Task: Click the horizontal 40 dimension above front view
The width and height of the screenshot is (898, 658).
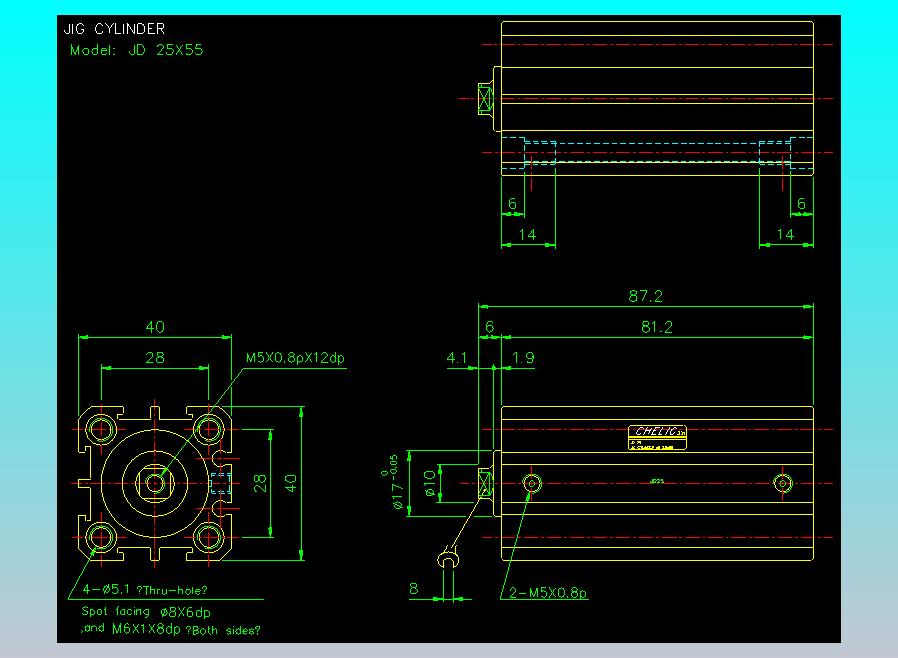Action: tap(155, 326)
